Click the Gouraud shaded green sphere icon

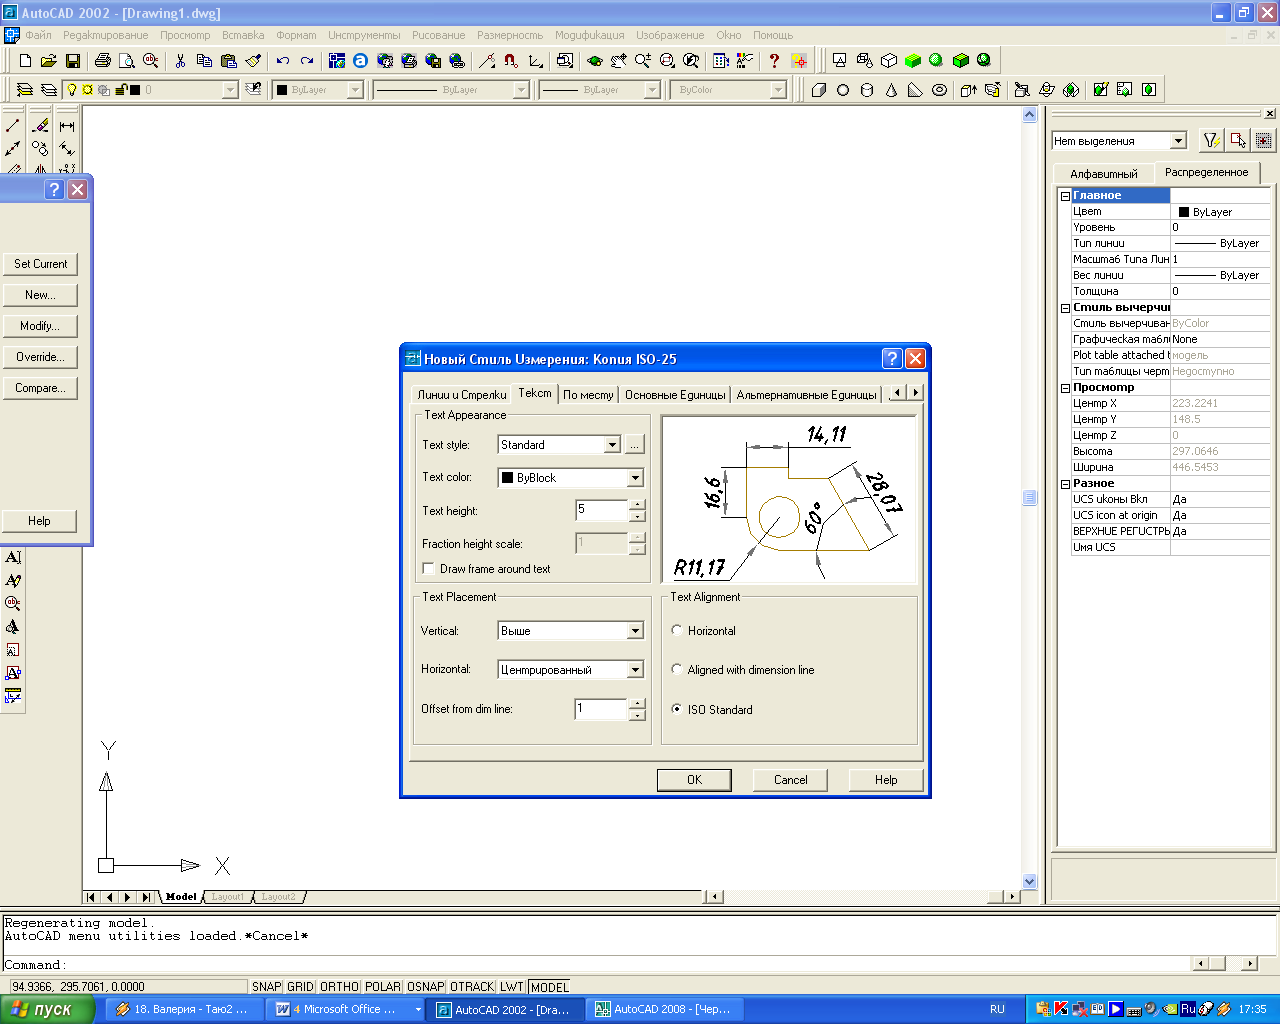[936, 61]
